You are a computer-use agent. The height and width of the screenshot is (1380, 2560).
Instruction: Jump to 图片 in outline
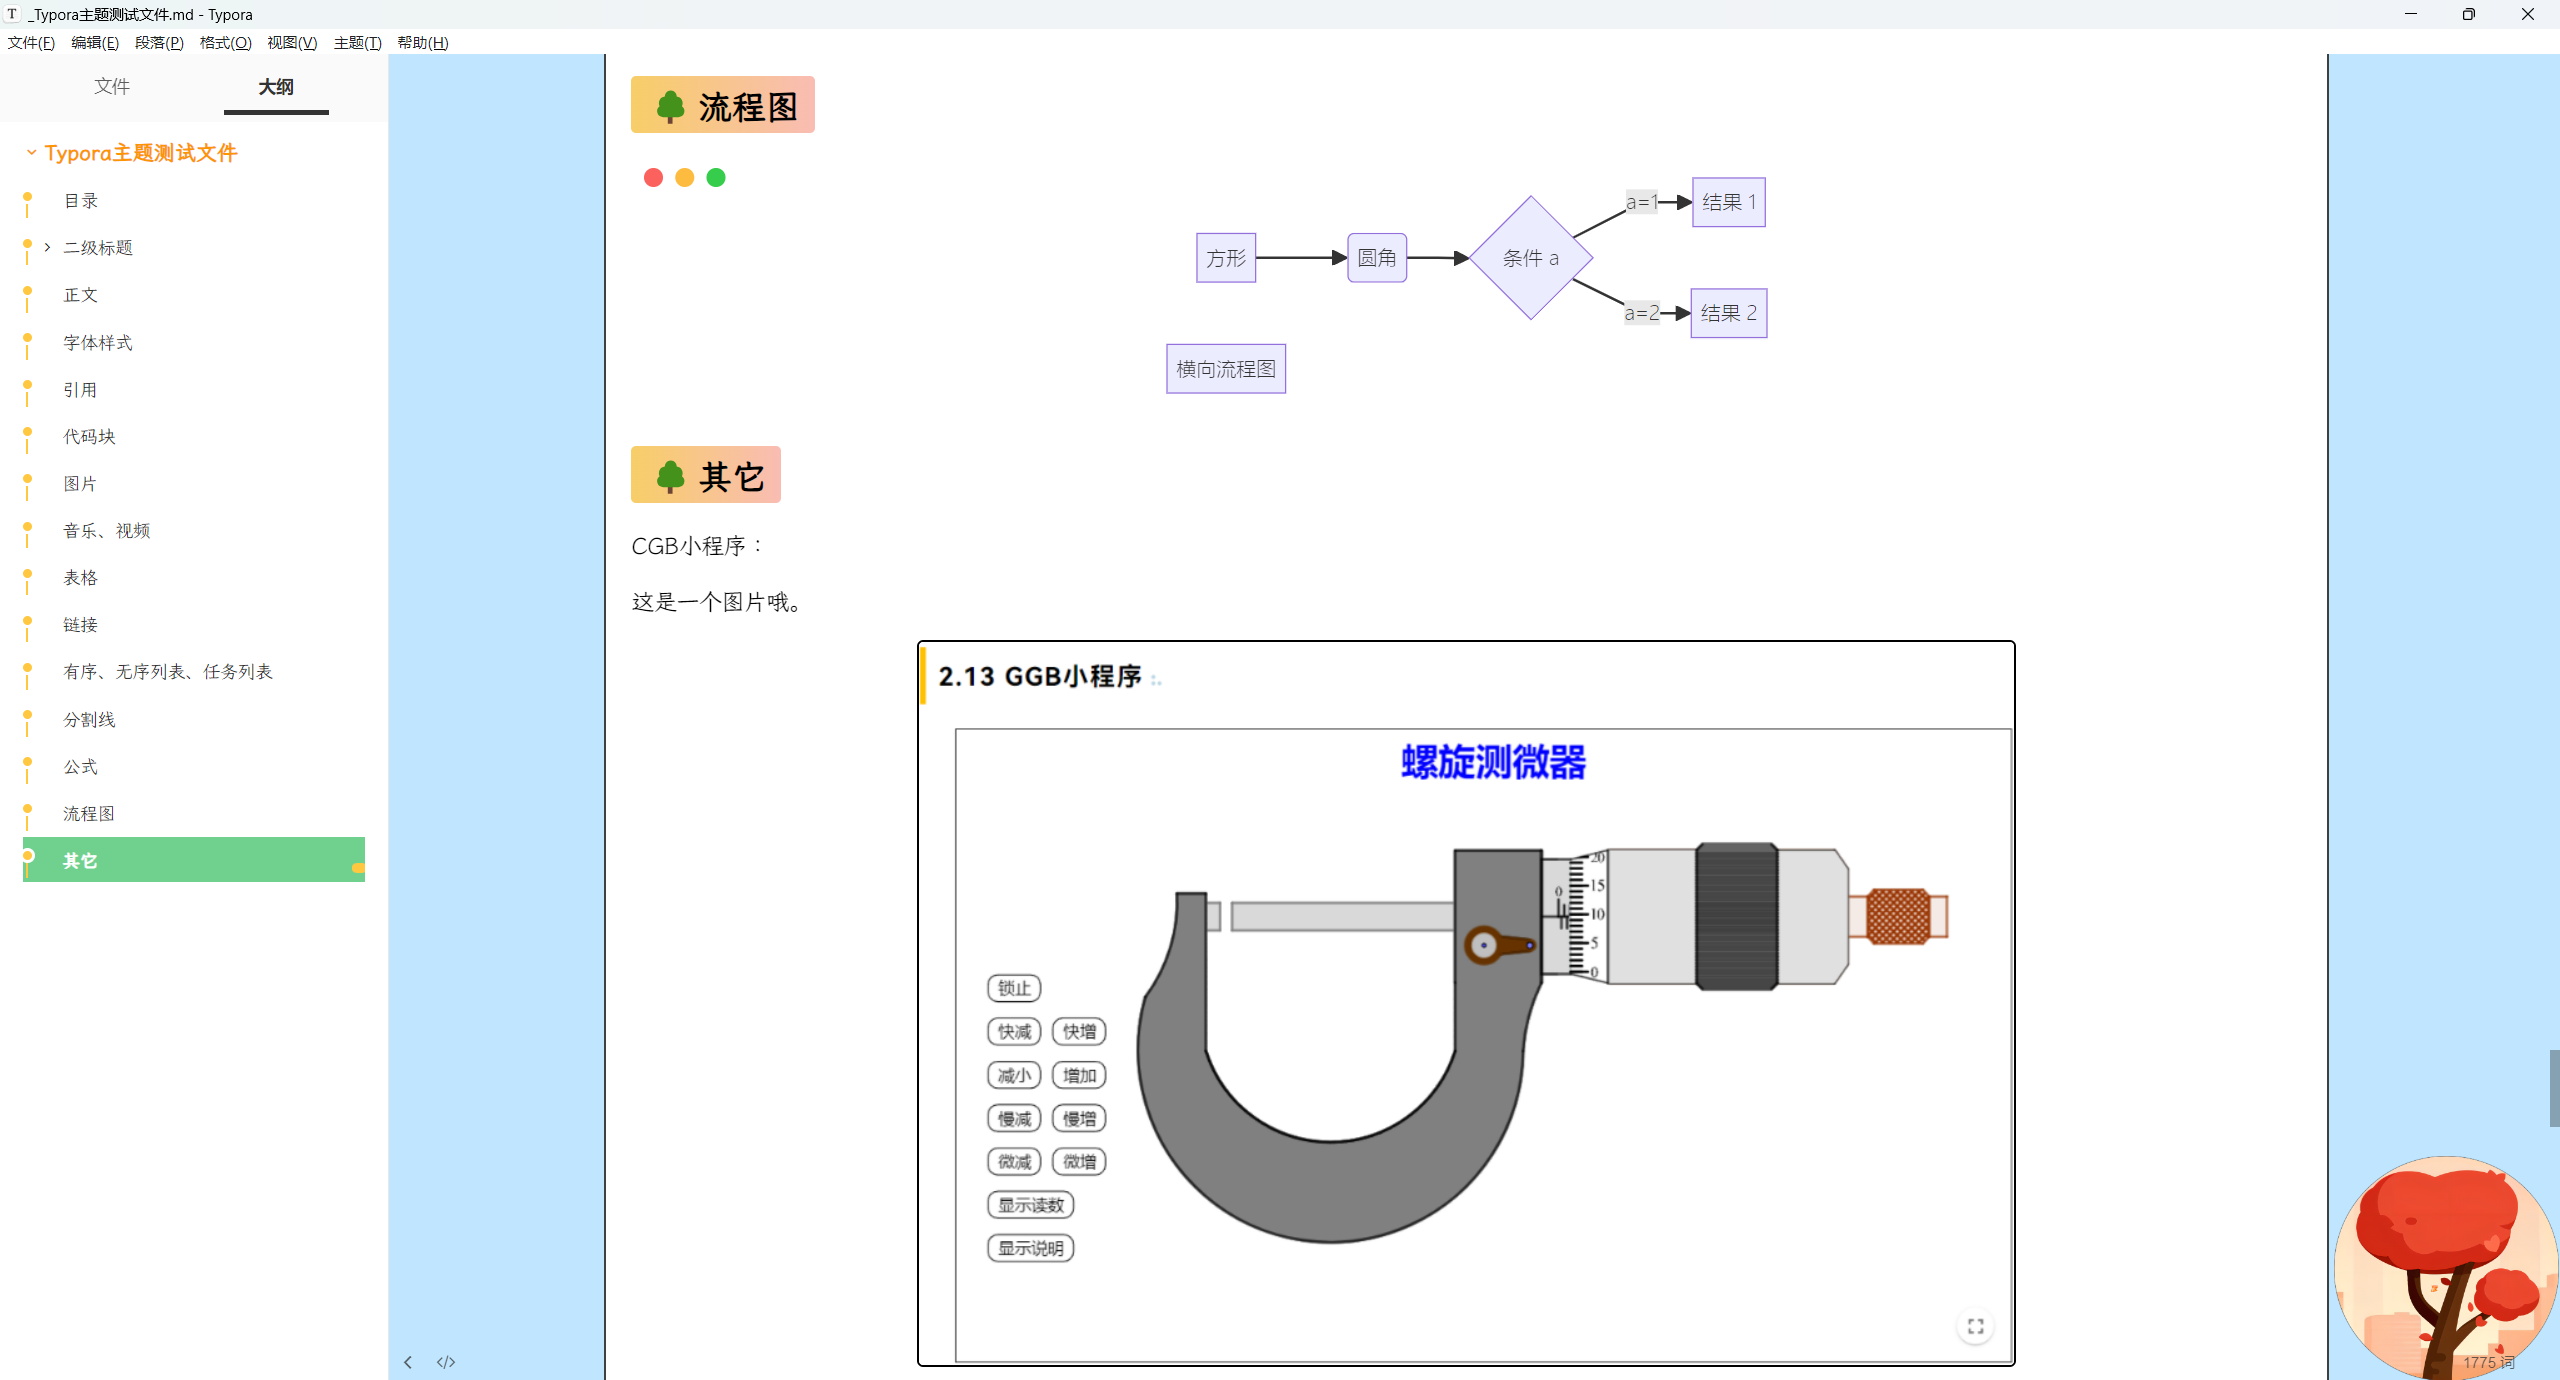click(81, 484)
